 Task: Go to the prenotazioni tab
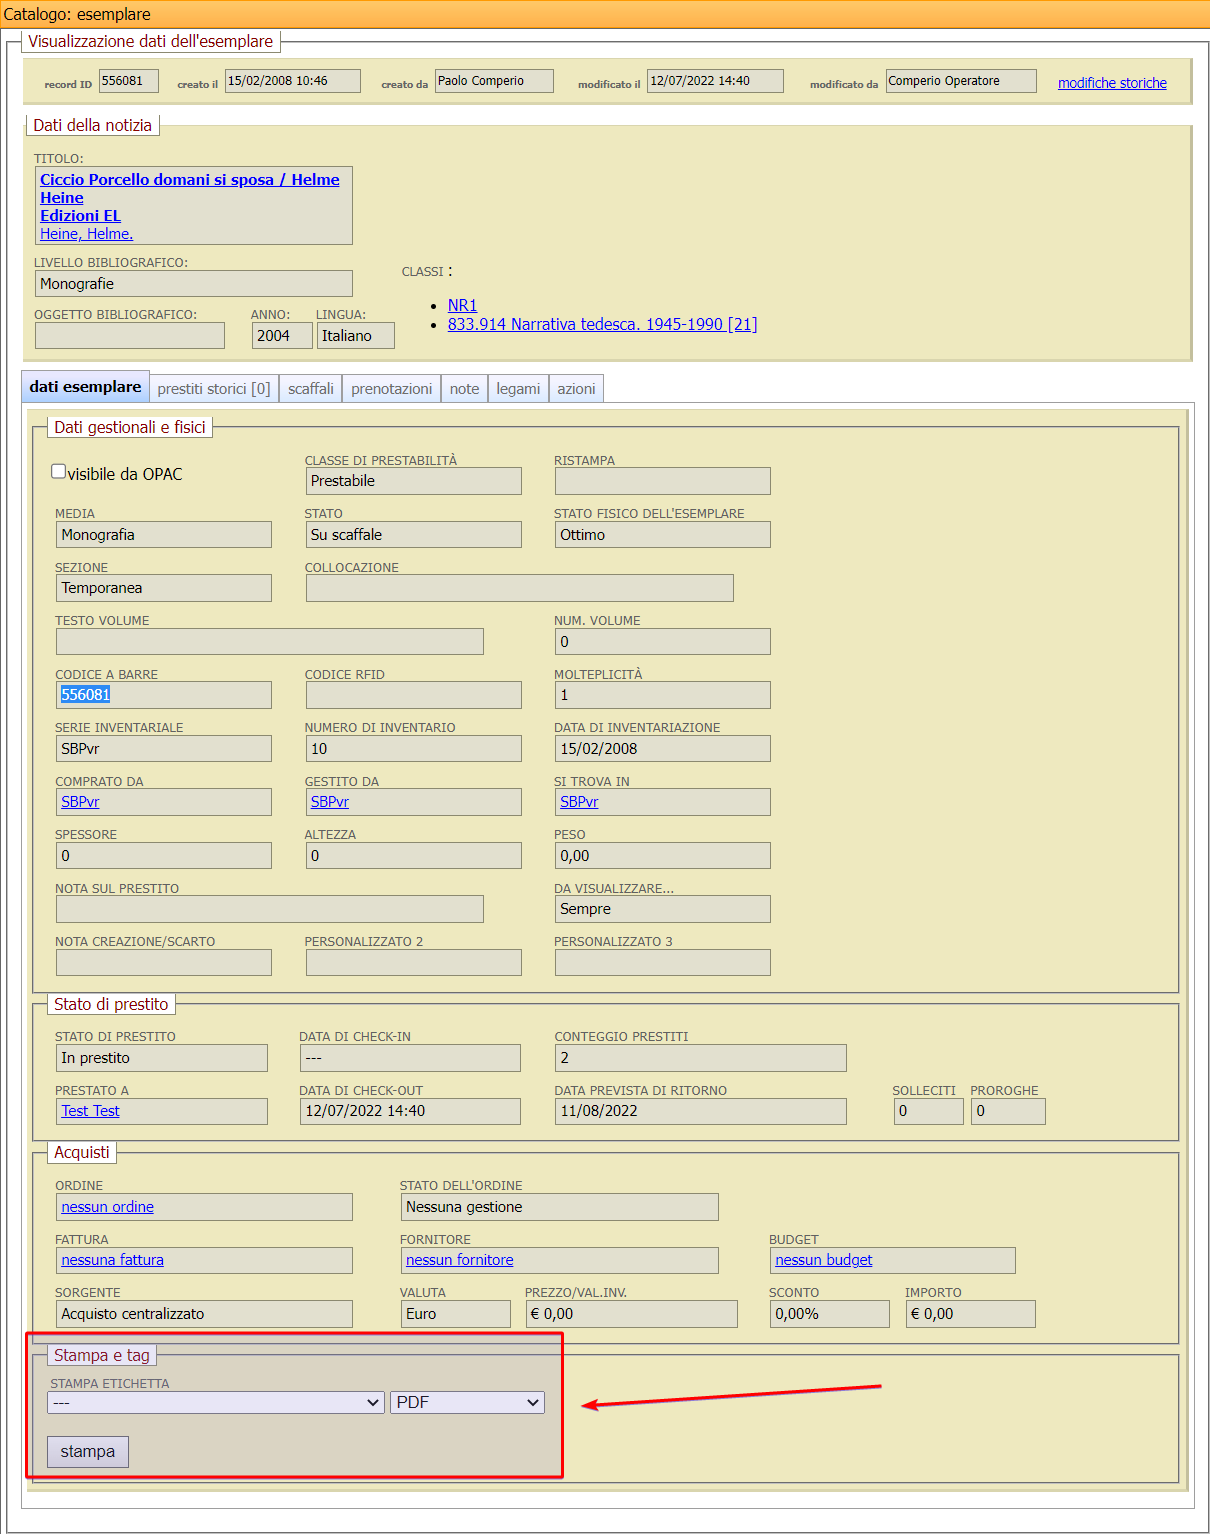pos(391,389)
